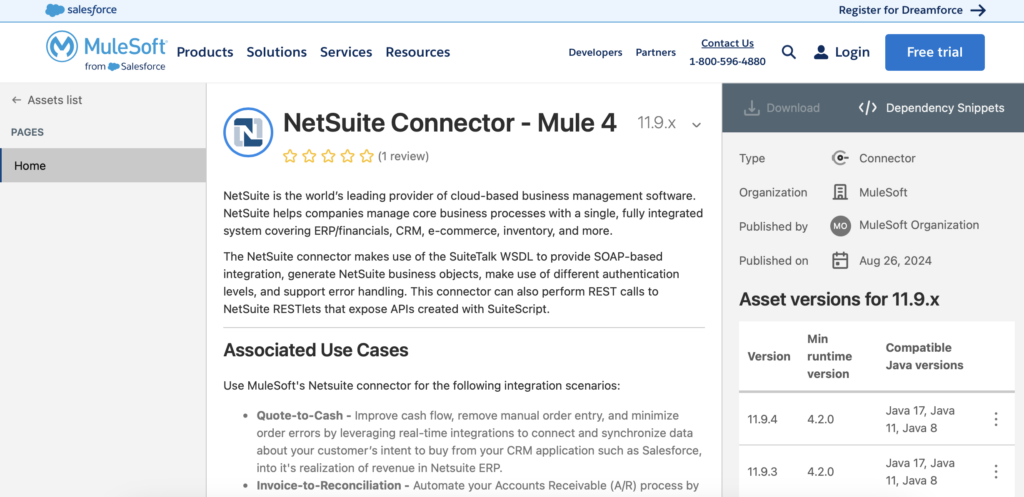
Task: Click the (1 review) link
Action: [x=404, y=156]
